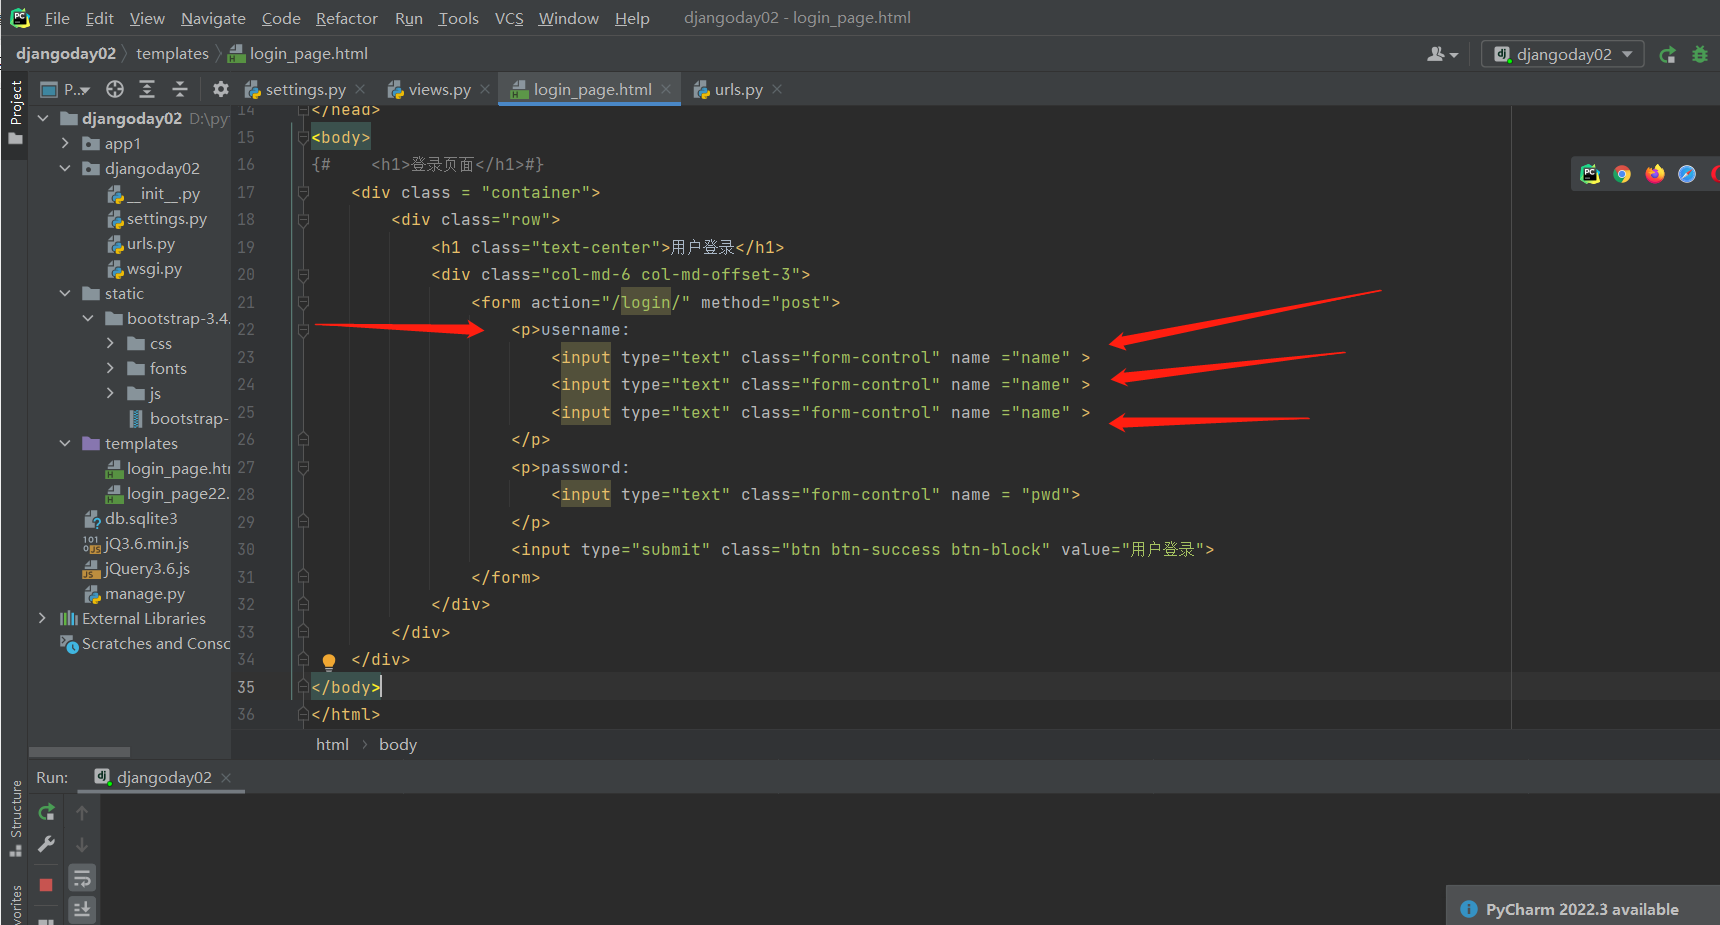Select __init__.py in the Project tree
This screenshot has width=1720, height=925.
click(163, 193)
